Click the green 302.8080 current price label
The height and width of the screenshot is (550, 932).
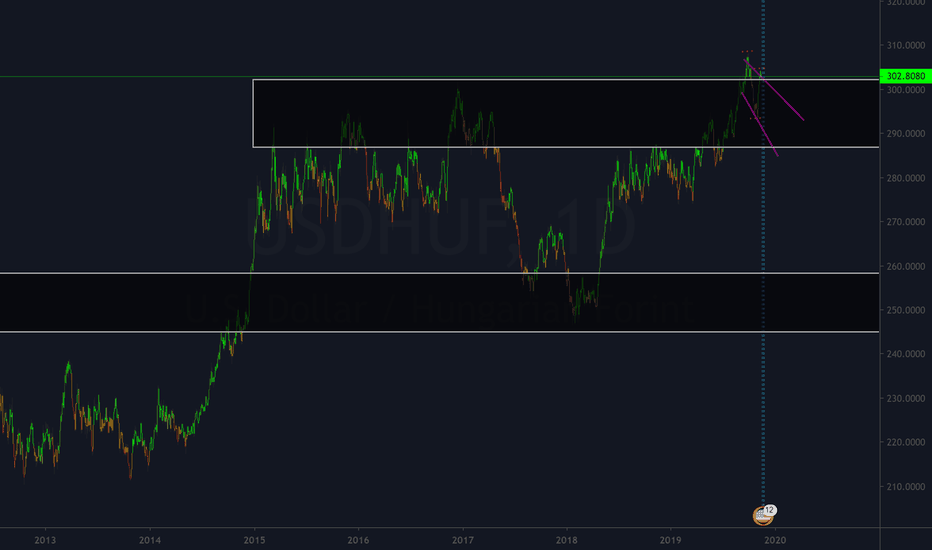click(x=905, y=76)
